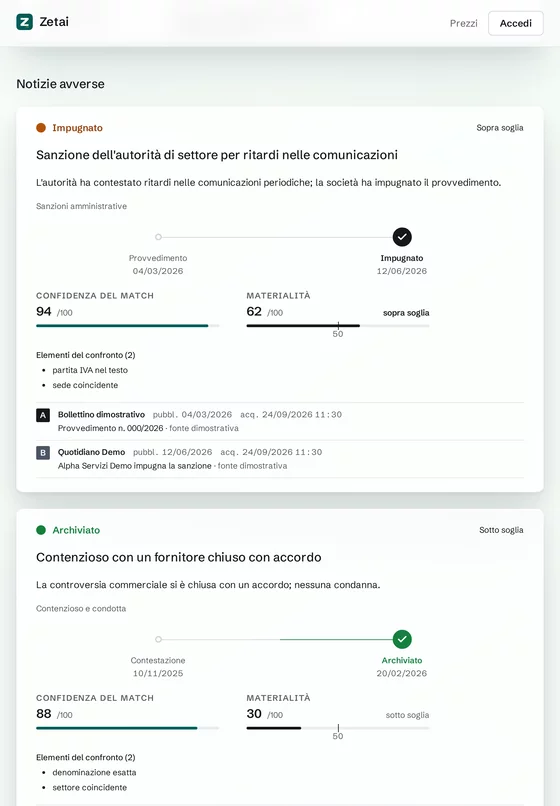
Task: Click the green Archiviato status dot
Action: [x=41, y=530]
